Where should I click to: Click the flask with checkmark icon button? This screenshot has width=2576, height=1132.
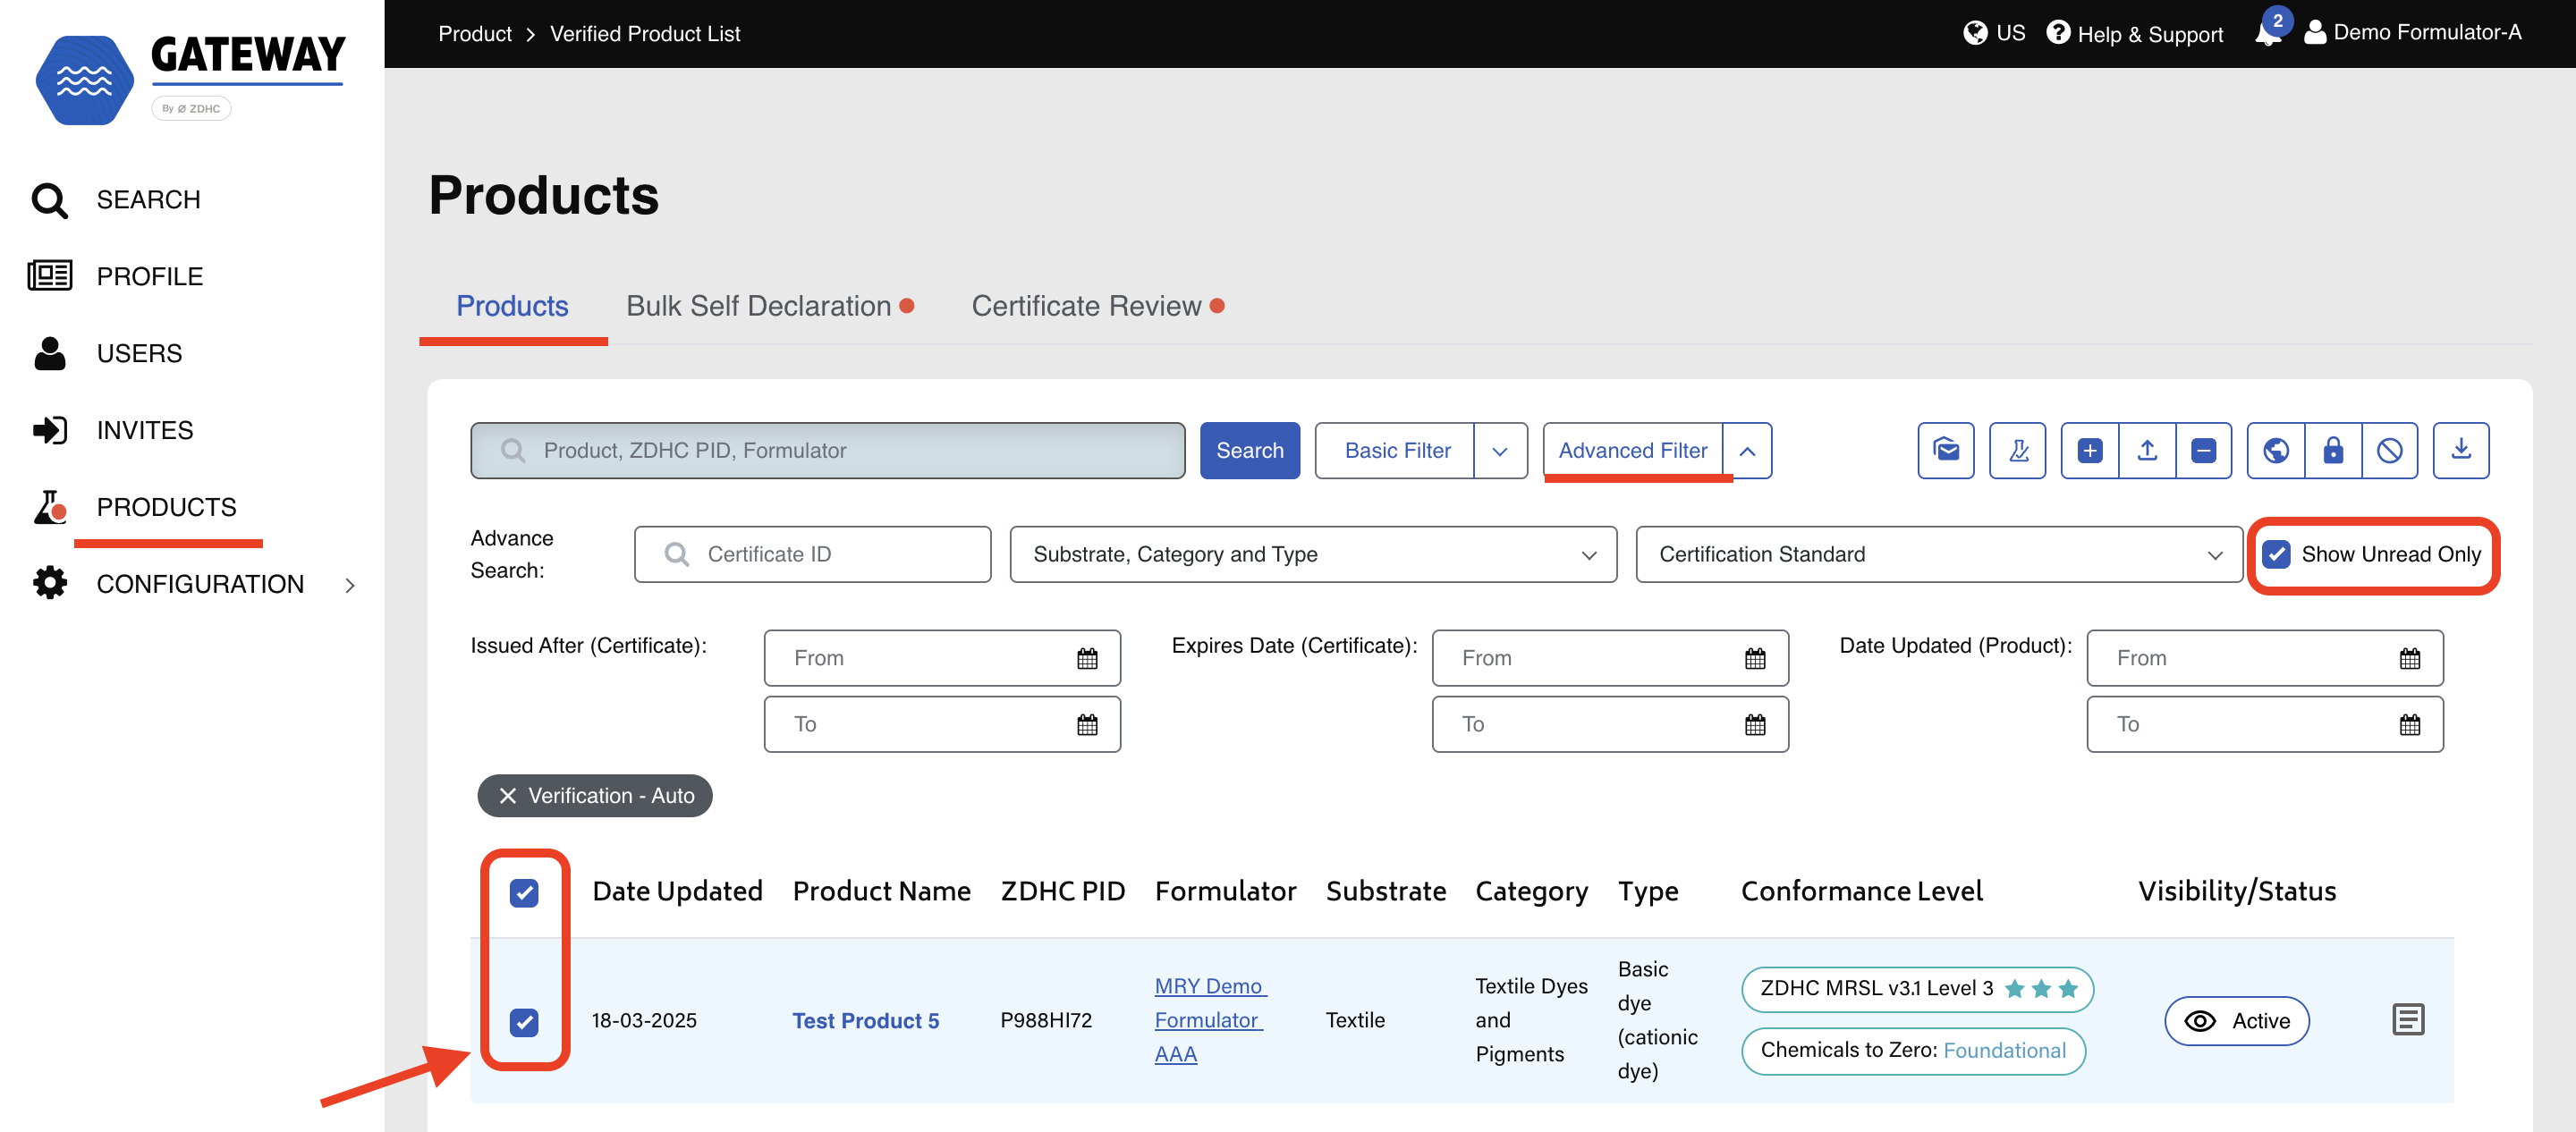click(x=2017, y=451)
